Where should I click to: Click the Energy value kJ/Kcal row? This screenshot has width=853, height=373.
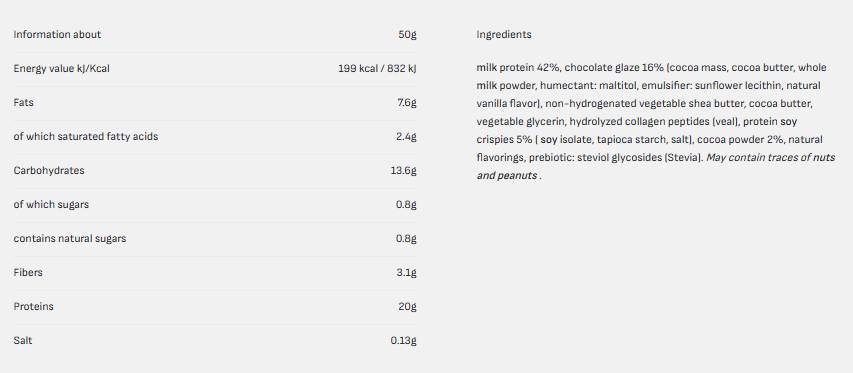pyautogui.click(x=215, y=69)
